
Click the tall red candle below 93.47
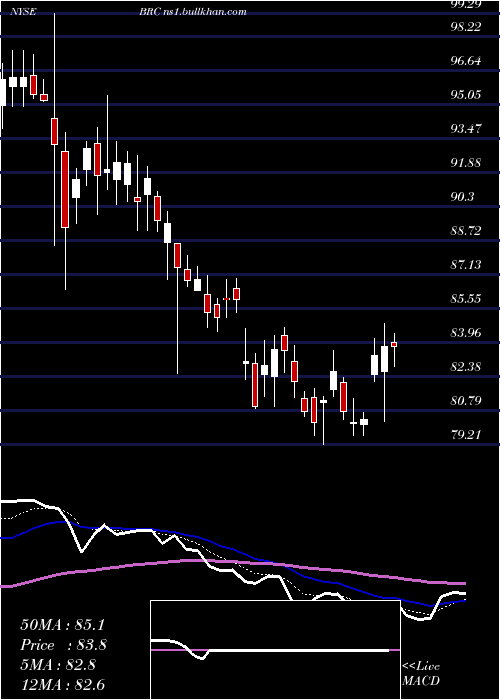[65, 189]
